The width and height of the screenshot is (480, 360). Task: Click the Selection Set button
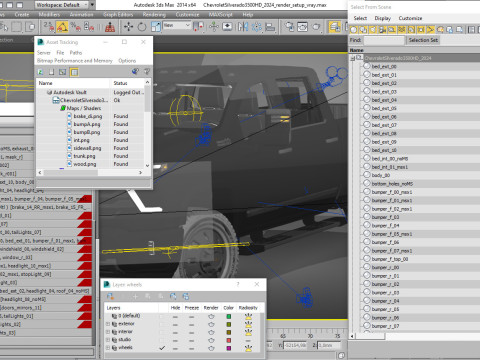click(423, 40)
